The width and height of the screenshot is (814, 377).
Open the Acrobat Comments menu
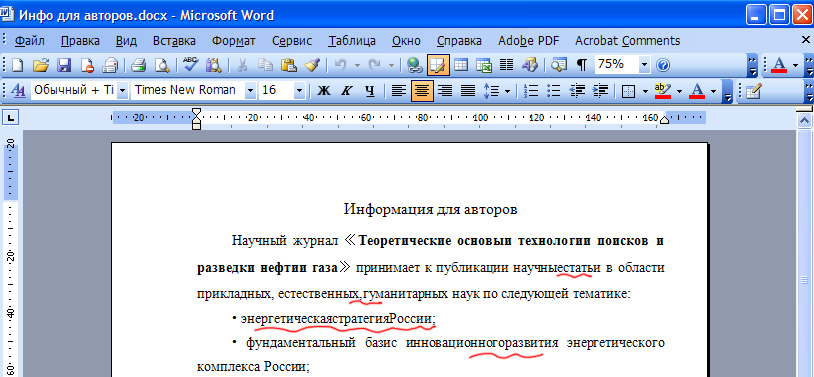pyautogui.click(x=627, y=41)
